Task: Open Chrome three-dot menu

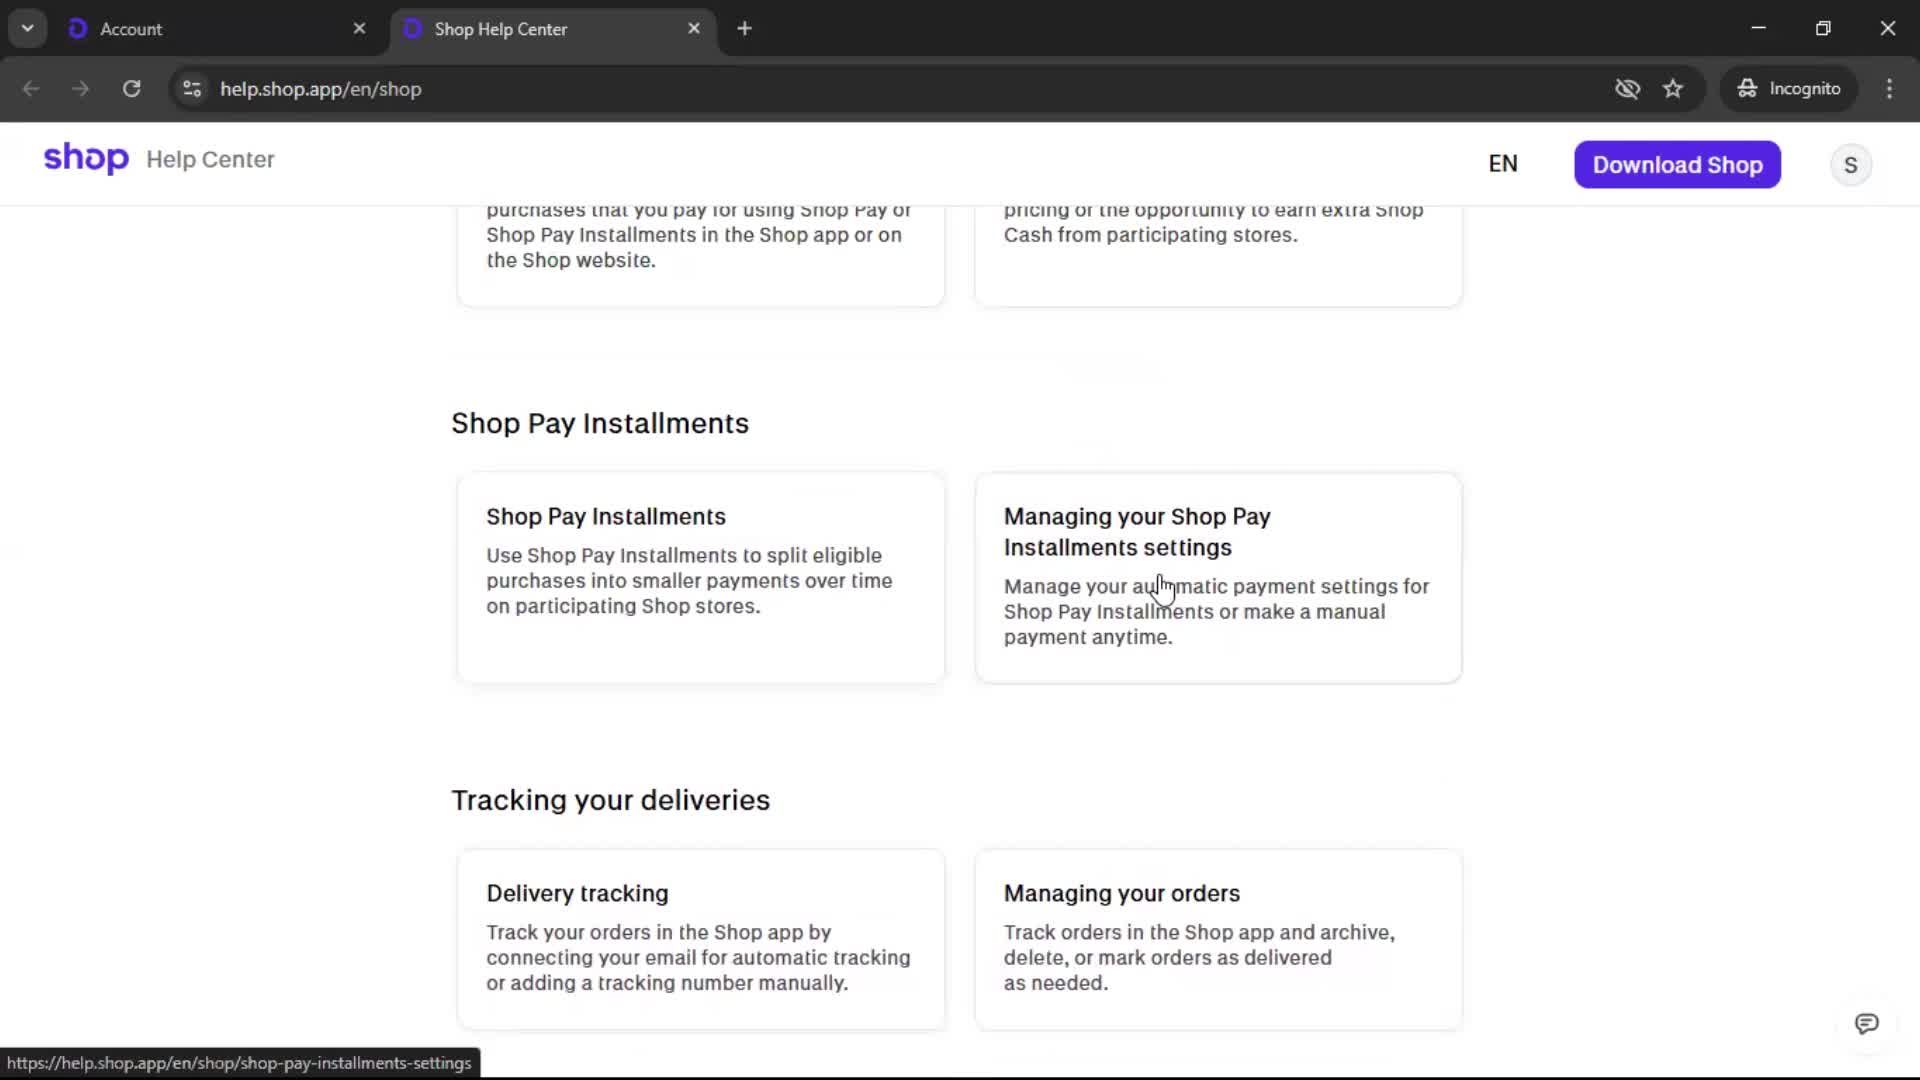Action: coord(1889,89)
